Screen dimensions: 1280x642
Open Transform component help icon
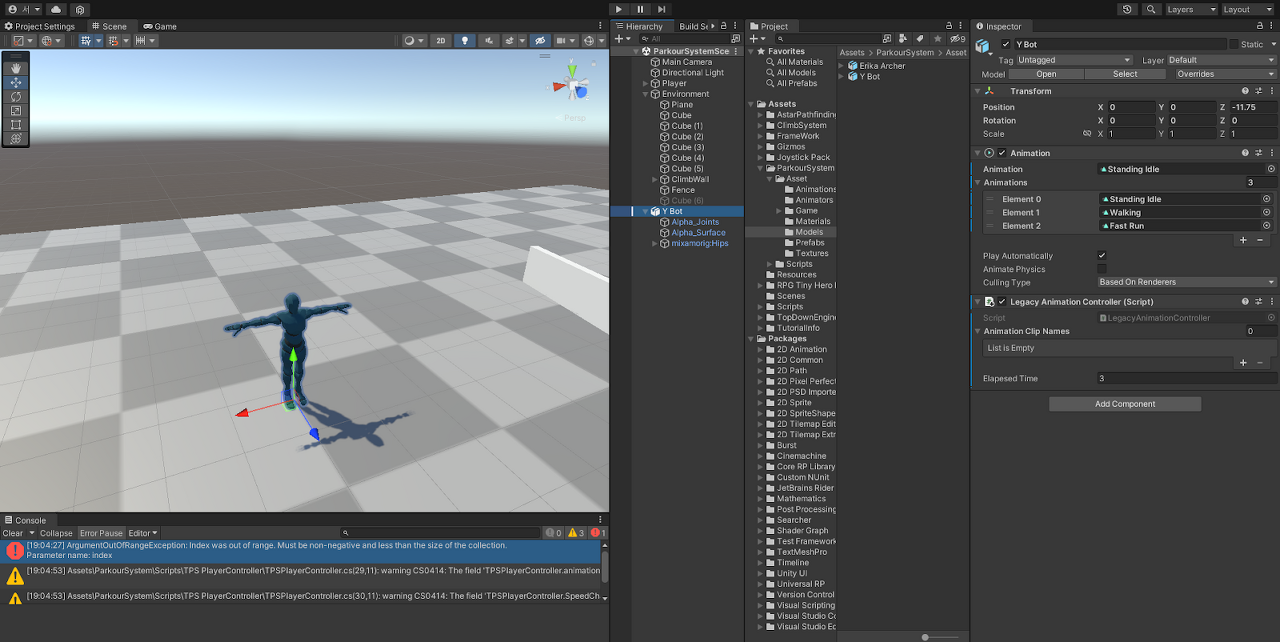pos(1246,91)
